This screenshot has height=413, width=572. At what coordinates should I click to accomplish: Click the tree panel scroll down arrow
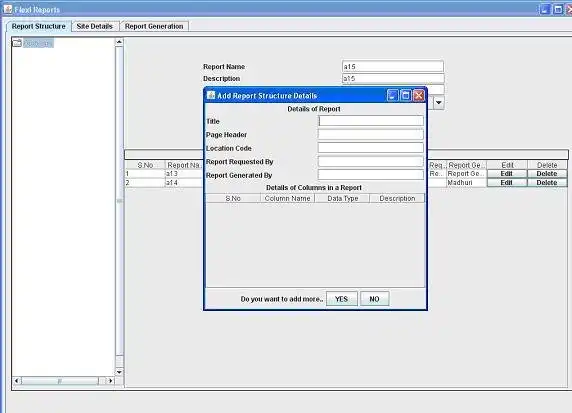pyautogui.click(x=119, y=372)
